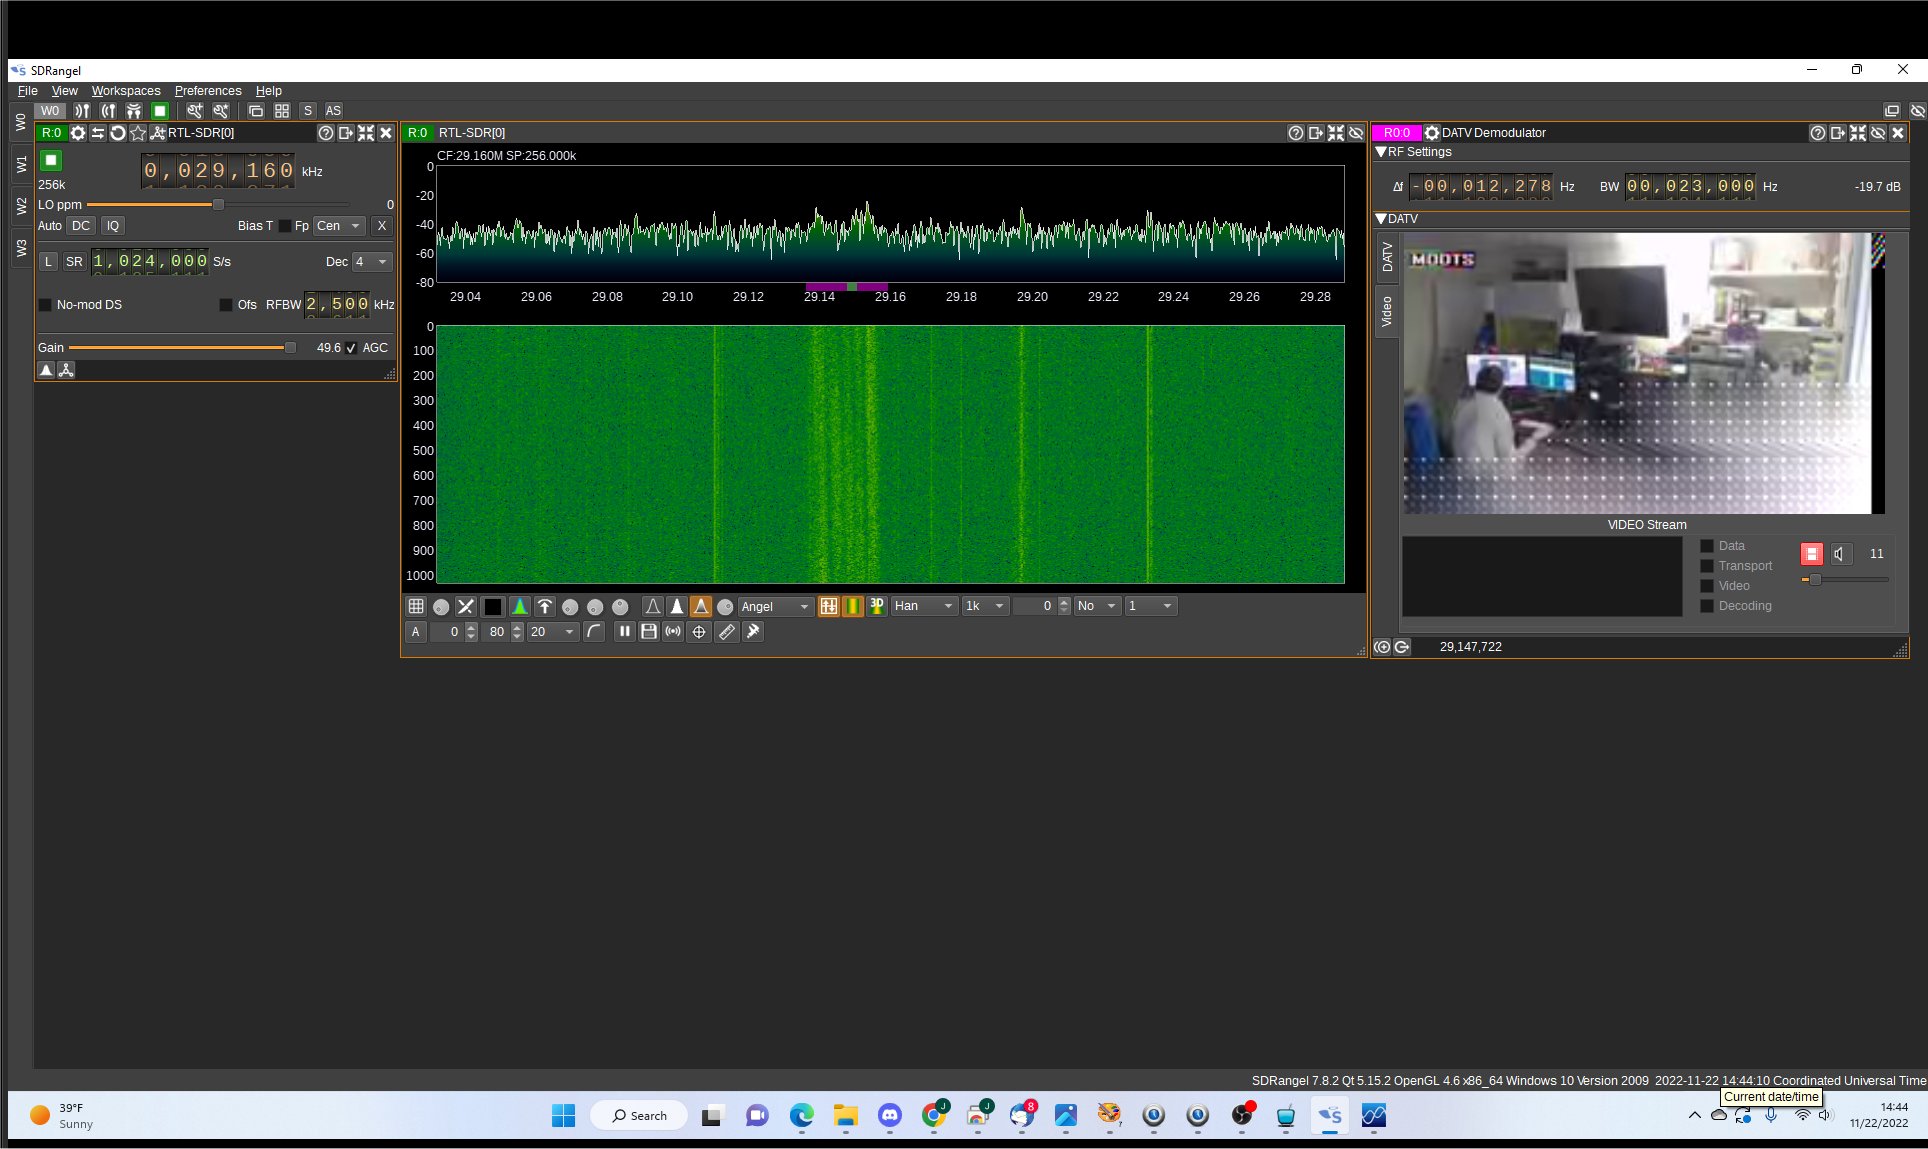This screenshot has width=1928, height=1149.
Task: Adjust the DATV audio volume slider
Action: (1845, 580)
